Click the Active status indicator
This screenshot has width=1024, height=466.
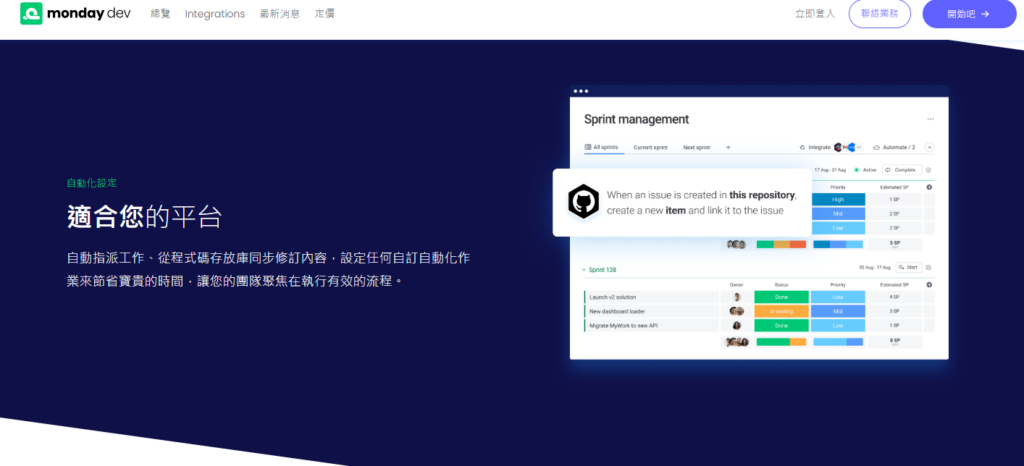click(865, 170)
